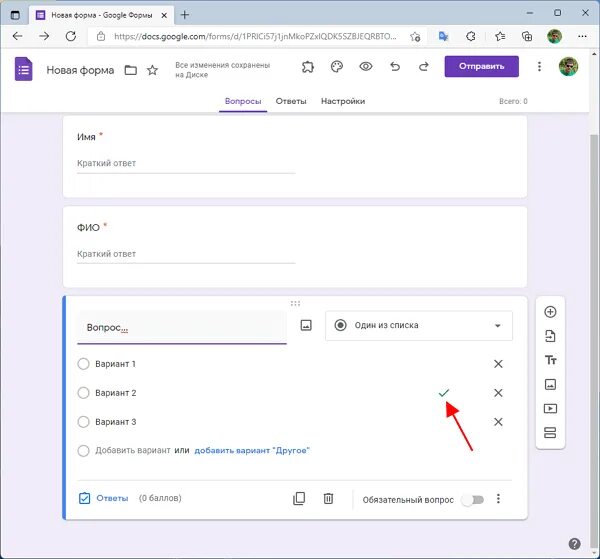Undo the last change
This screenshot has width=600, height=559.
[395, 67]
